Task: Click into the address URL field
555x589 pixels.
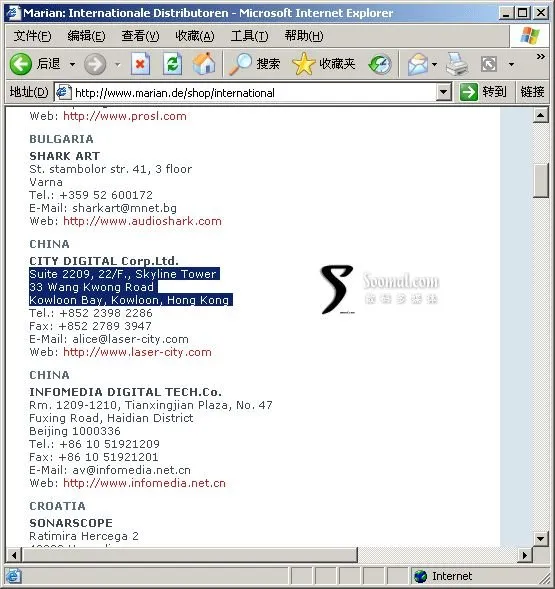Action: click(254, 92)
